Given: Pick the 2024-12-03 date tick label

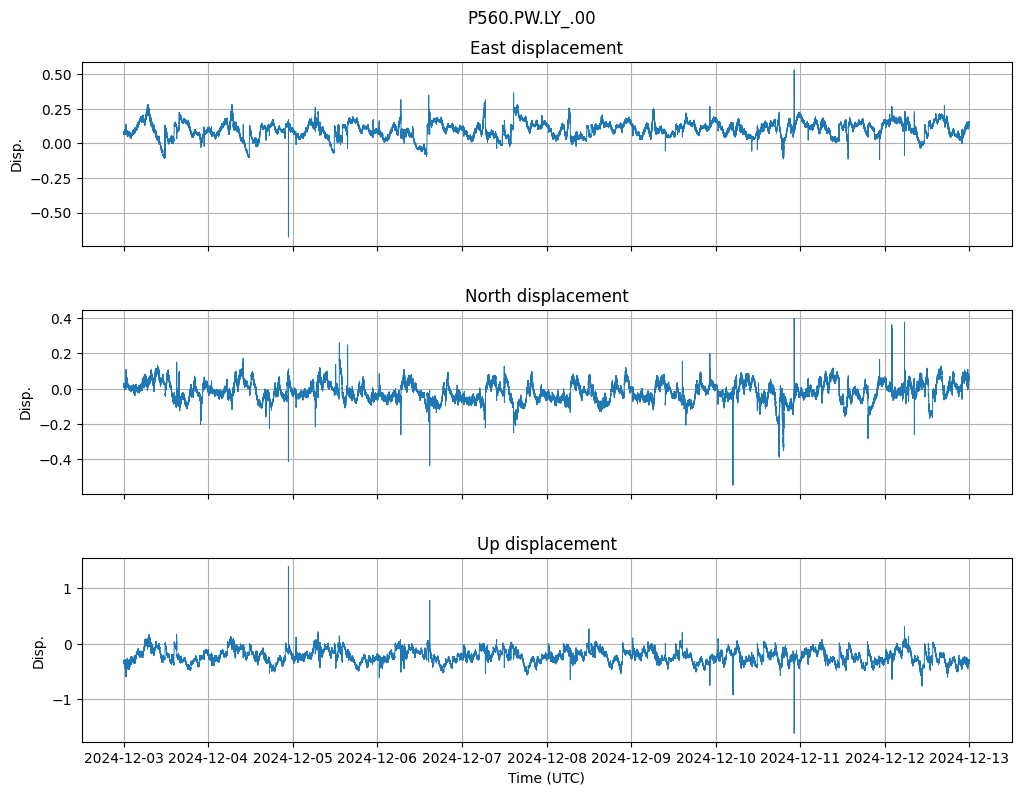Looking at the screenshot, I should pyautogui.click(x=124, y=759).
